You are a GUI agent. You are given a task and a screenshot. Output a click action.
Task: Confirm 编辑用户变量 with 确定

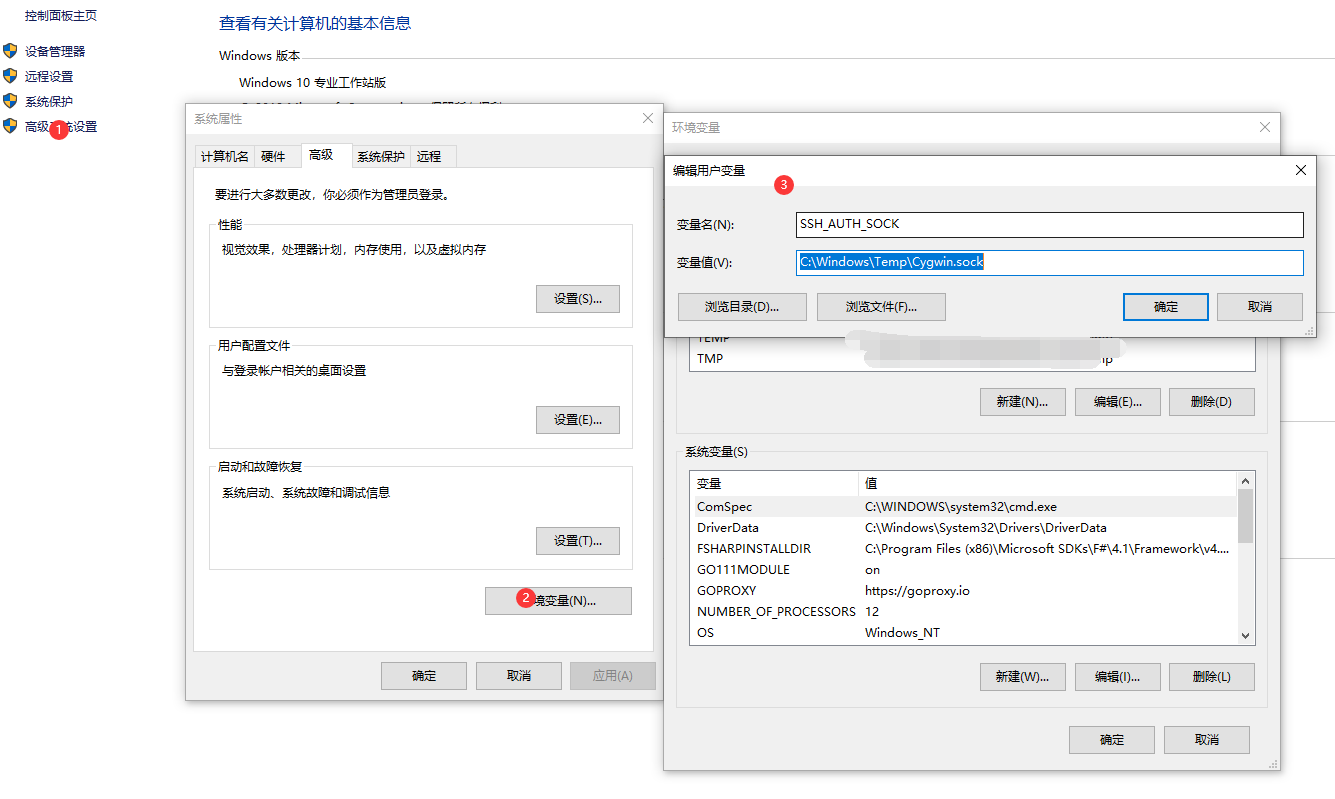(x=1166, y=307)
